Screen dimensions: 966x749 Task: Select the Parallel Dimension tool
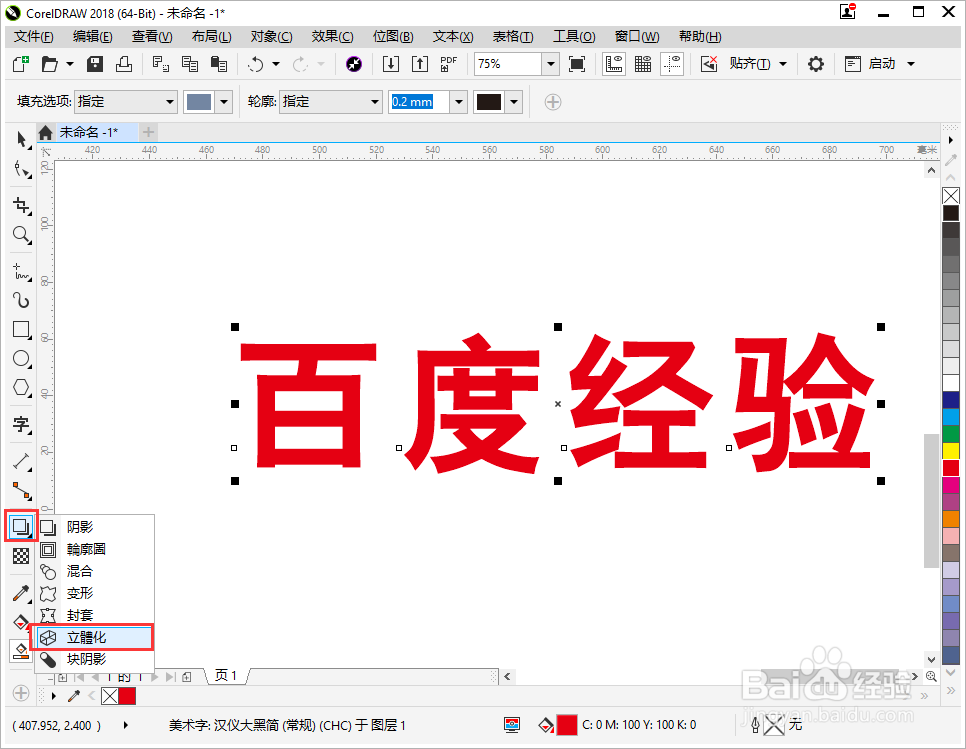click(21, 461)
